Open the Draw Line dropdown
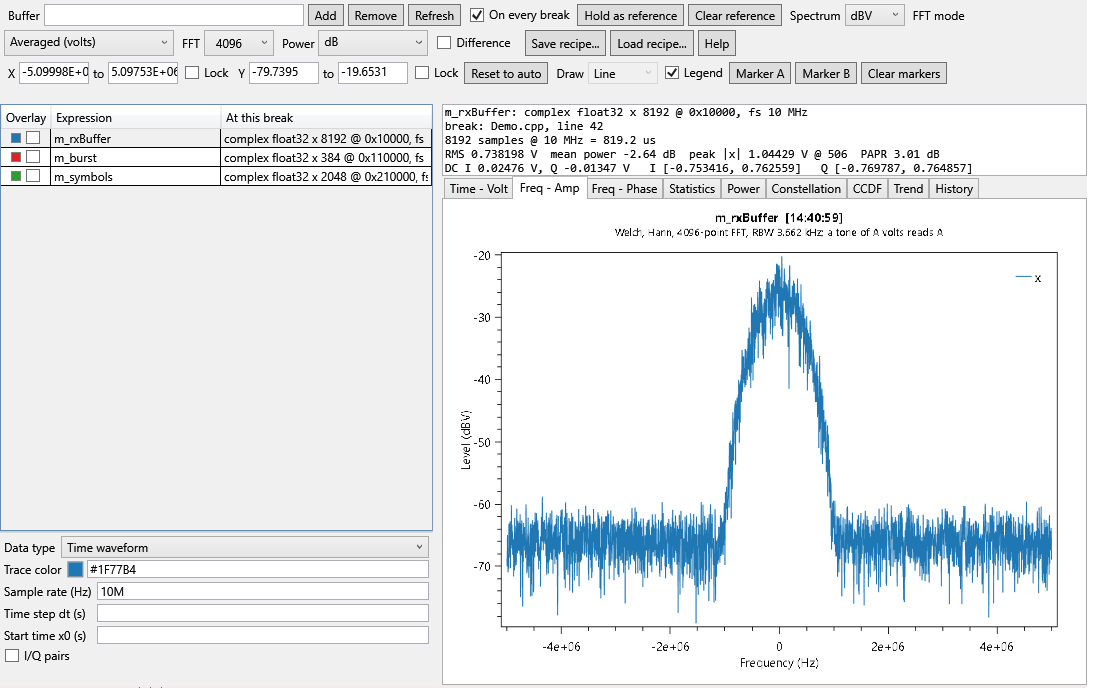The height and width of the screenshot is (688, 1100). pyautogui.click(x=622, y=74)
